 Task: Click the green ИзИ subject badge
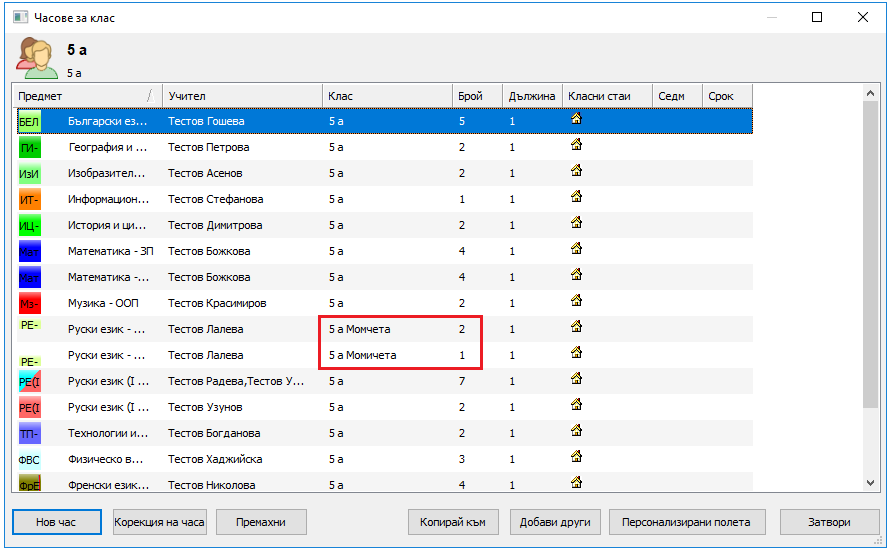[x=29, y=173]
